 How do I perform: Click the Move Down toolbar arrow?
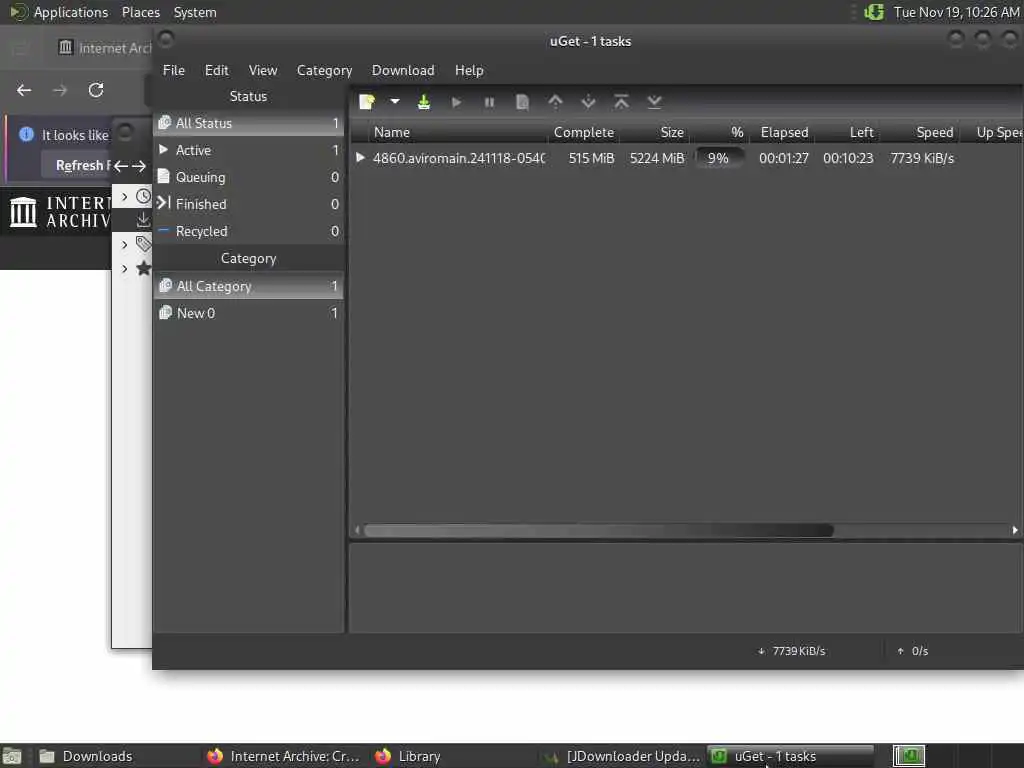coord(588,102)
